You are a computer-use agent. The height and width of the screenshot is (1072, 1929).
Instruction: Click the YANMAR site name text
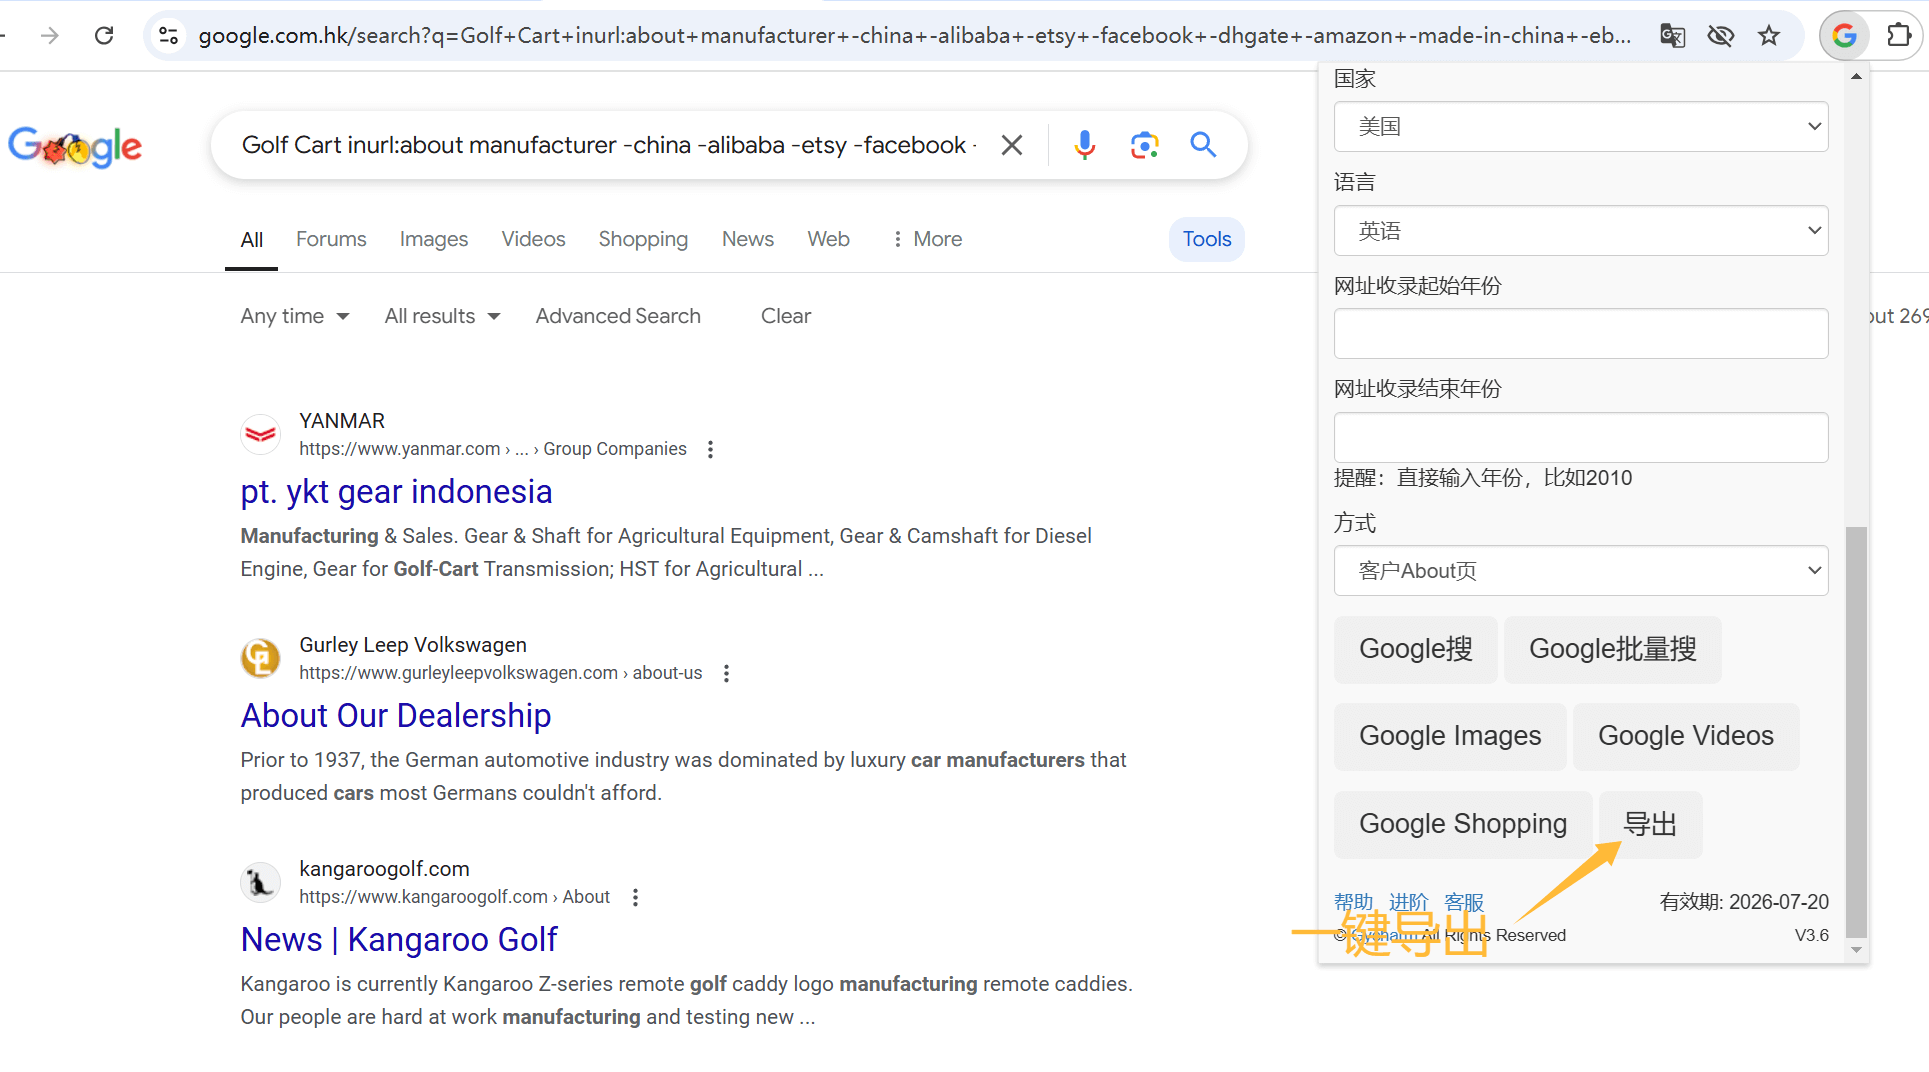342,421
